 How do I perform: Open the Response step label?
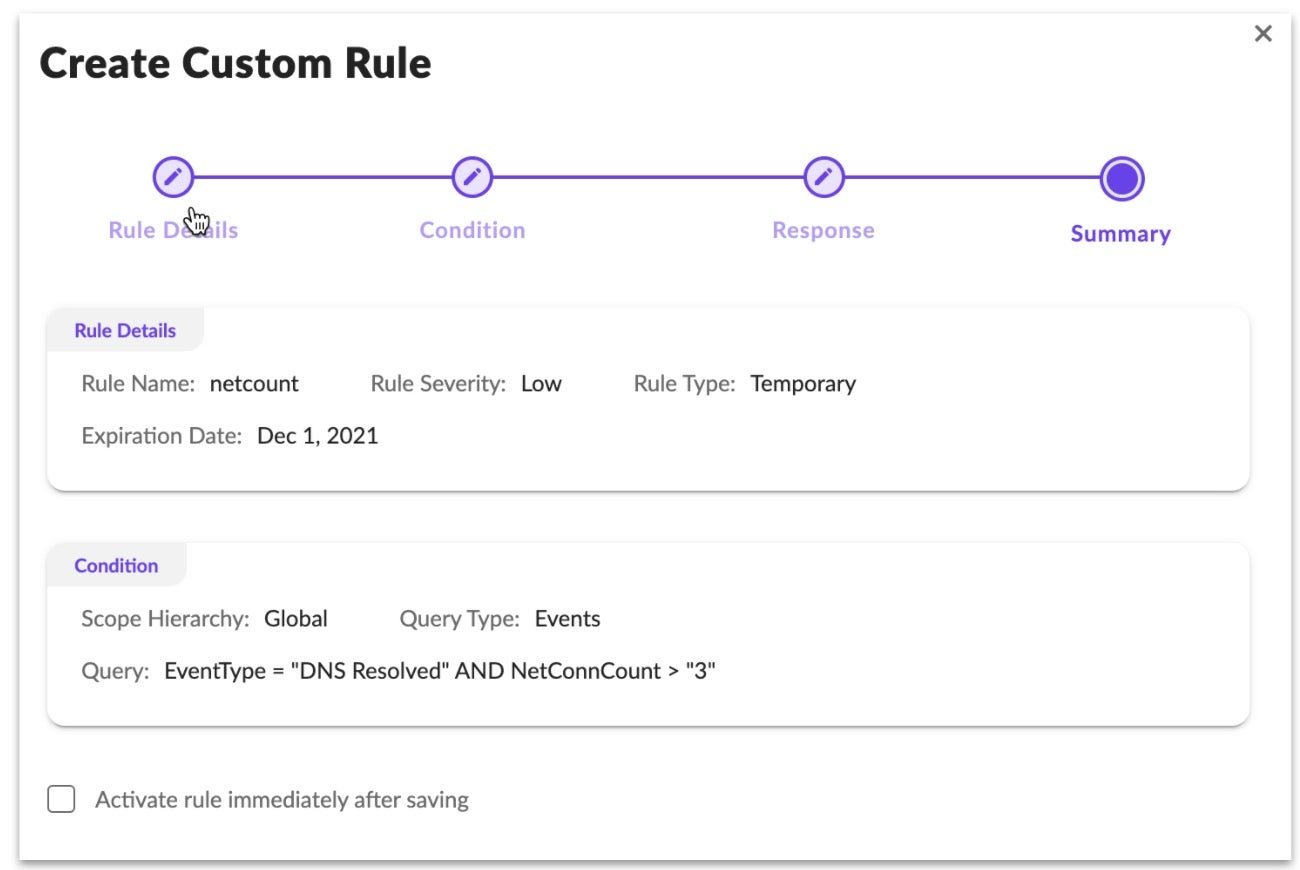point(823,230)
